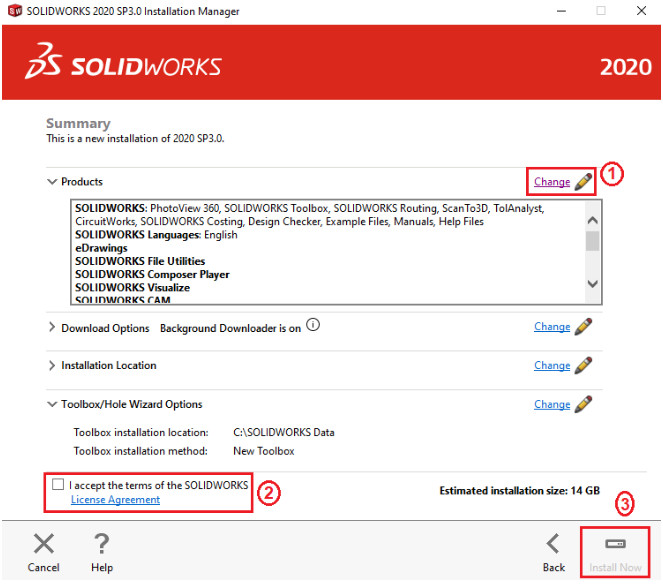This screenshot has height=584, width=663.
Task: Click the Cancel X icon
Action: tap(44, 544)
